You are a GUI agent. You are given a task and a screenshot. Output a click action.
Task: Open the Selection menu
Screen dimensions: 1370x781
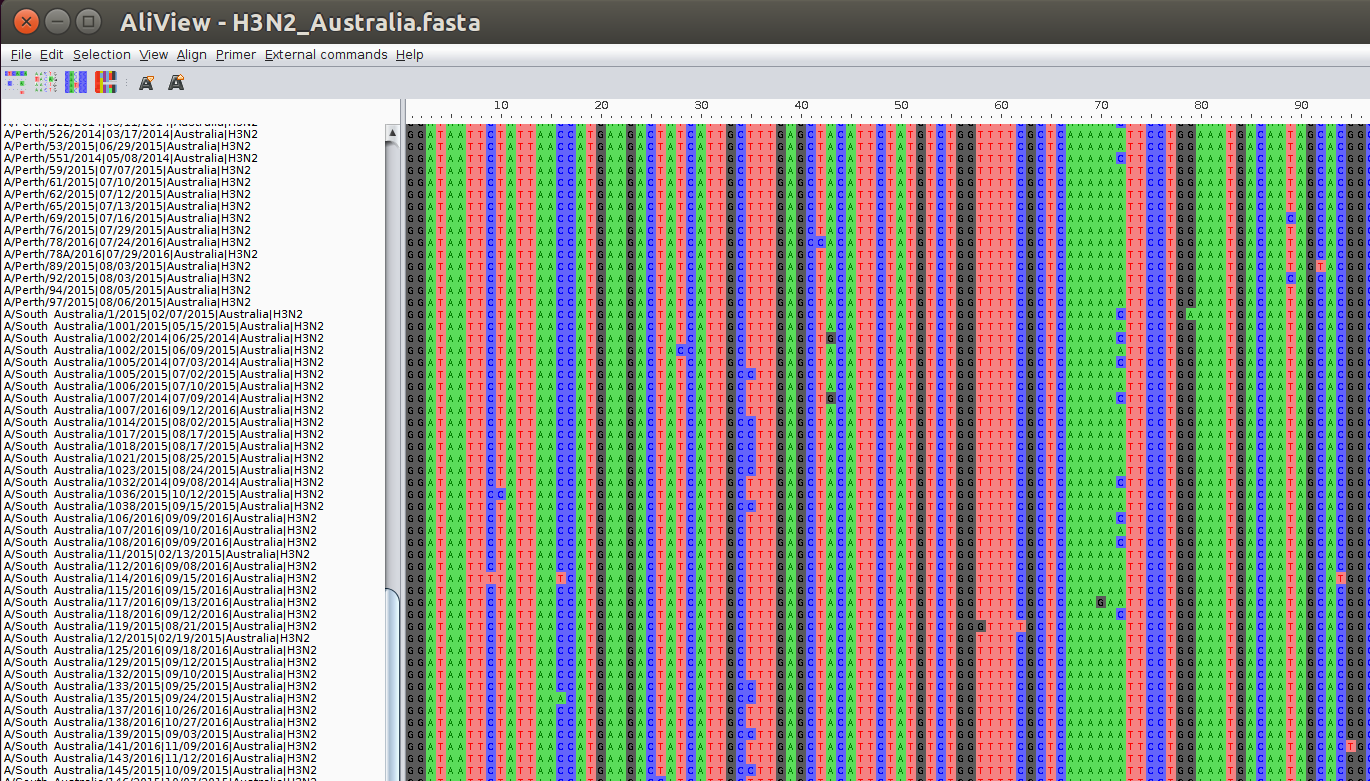click(x=102, y=55)
